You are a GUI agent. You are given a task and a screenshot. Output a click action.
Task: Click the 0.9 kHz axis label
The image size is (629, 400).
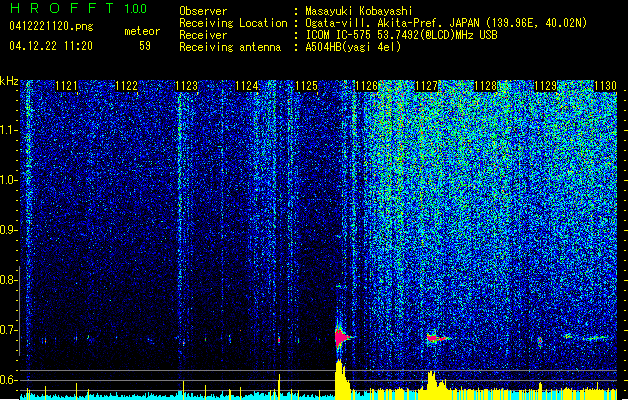(8, 230)
